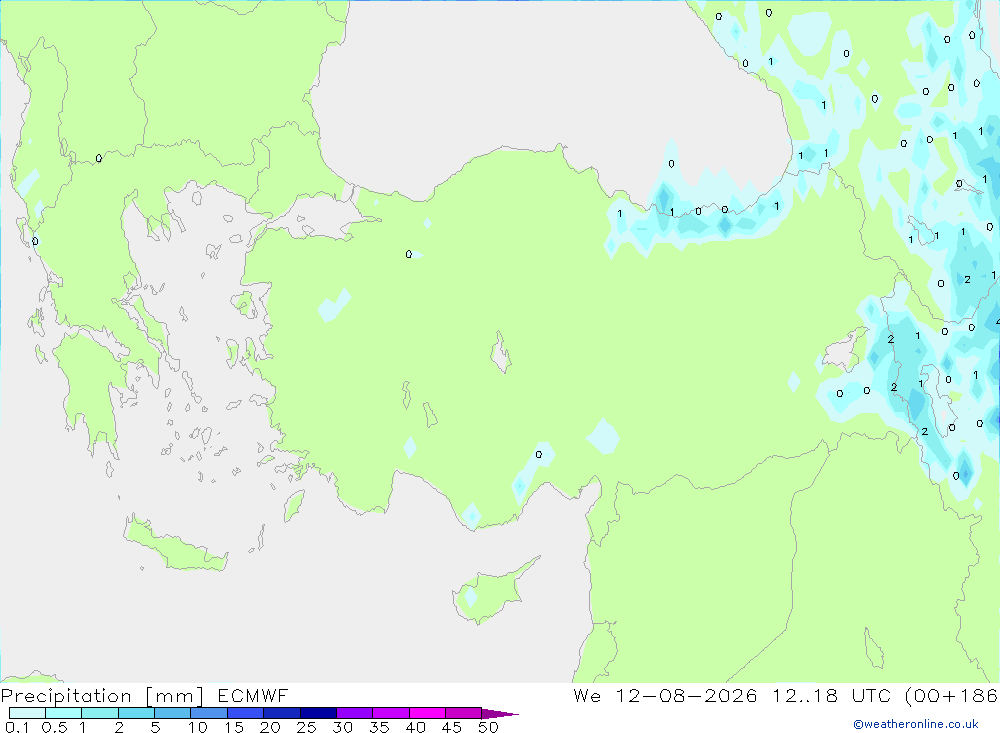Image resolution: width=1000 pixels, height=733 pixels.
Task: Click the '12..18' time range text
Action: coord(805,696)
